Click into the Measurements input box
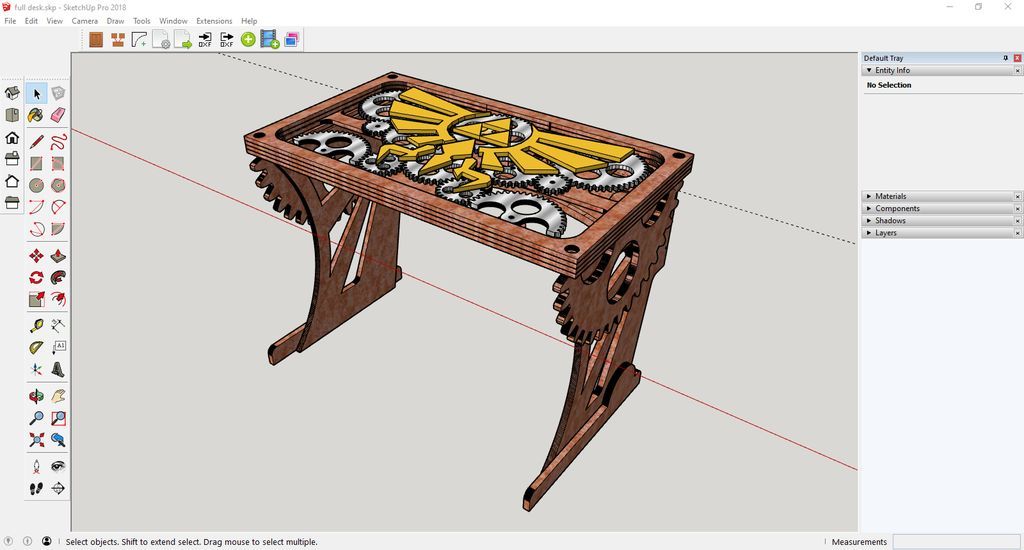The image size is (1024, 550). [955, 542]
